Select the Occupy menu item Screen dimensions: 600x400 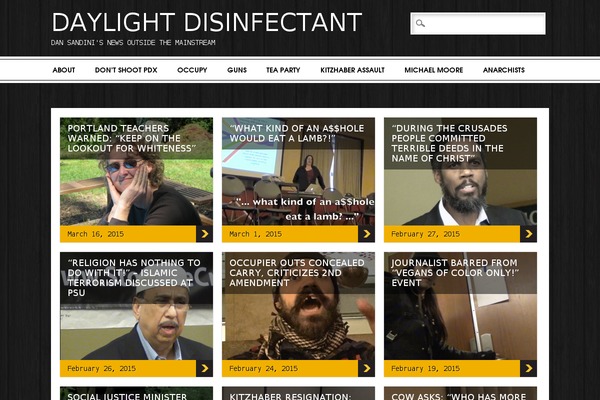click(192, 70)
